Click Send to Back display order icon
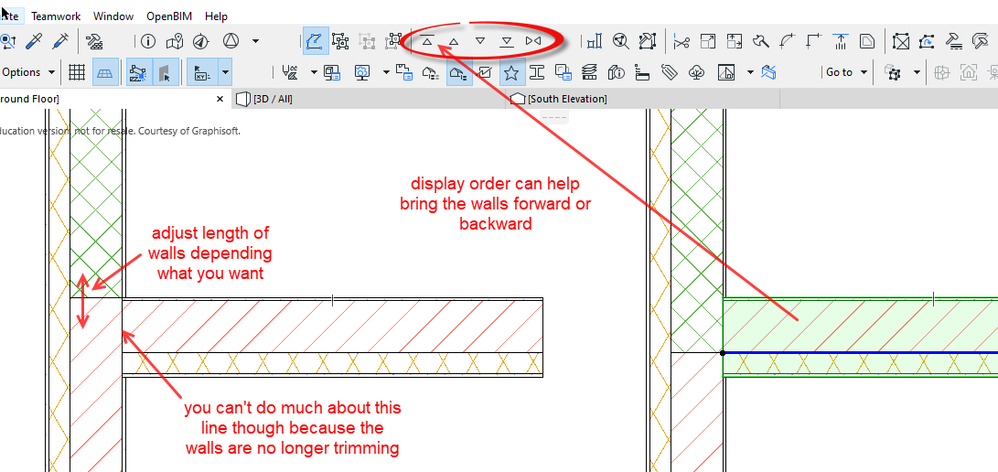The image size is (998, 472). pos(507,42)
